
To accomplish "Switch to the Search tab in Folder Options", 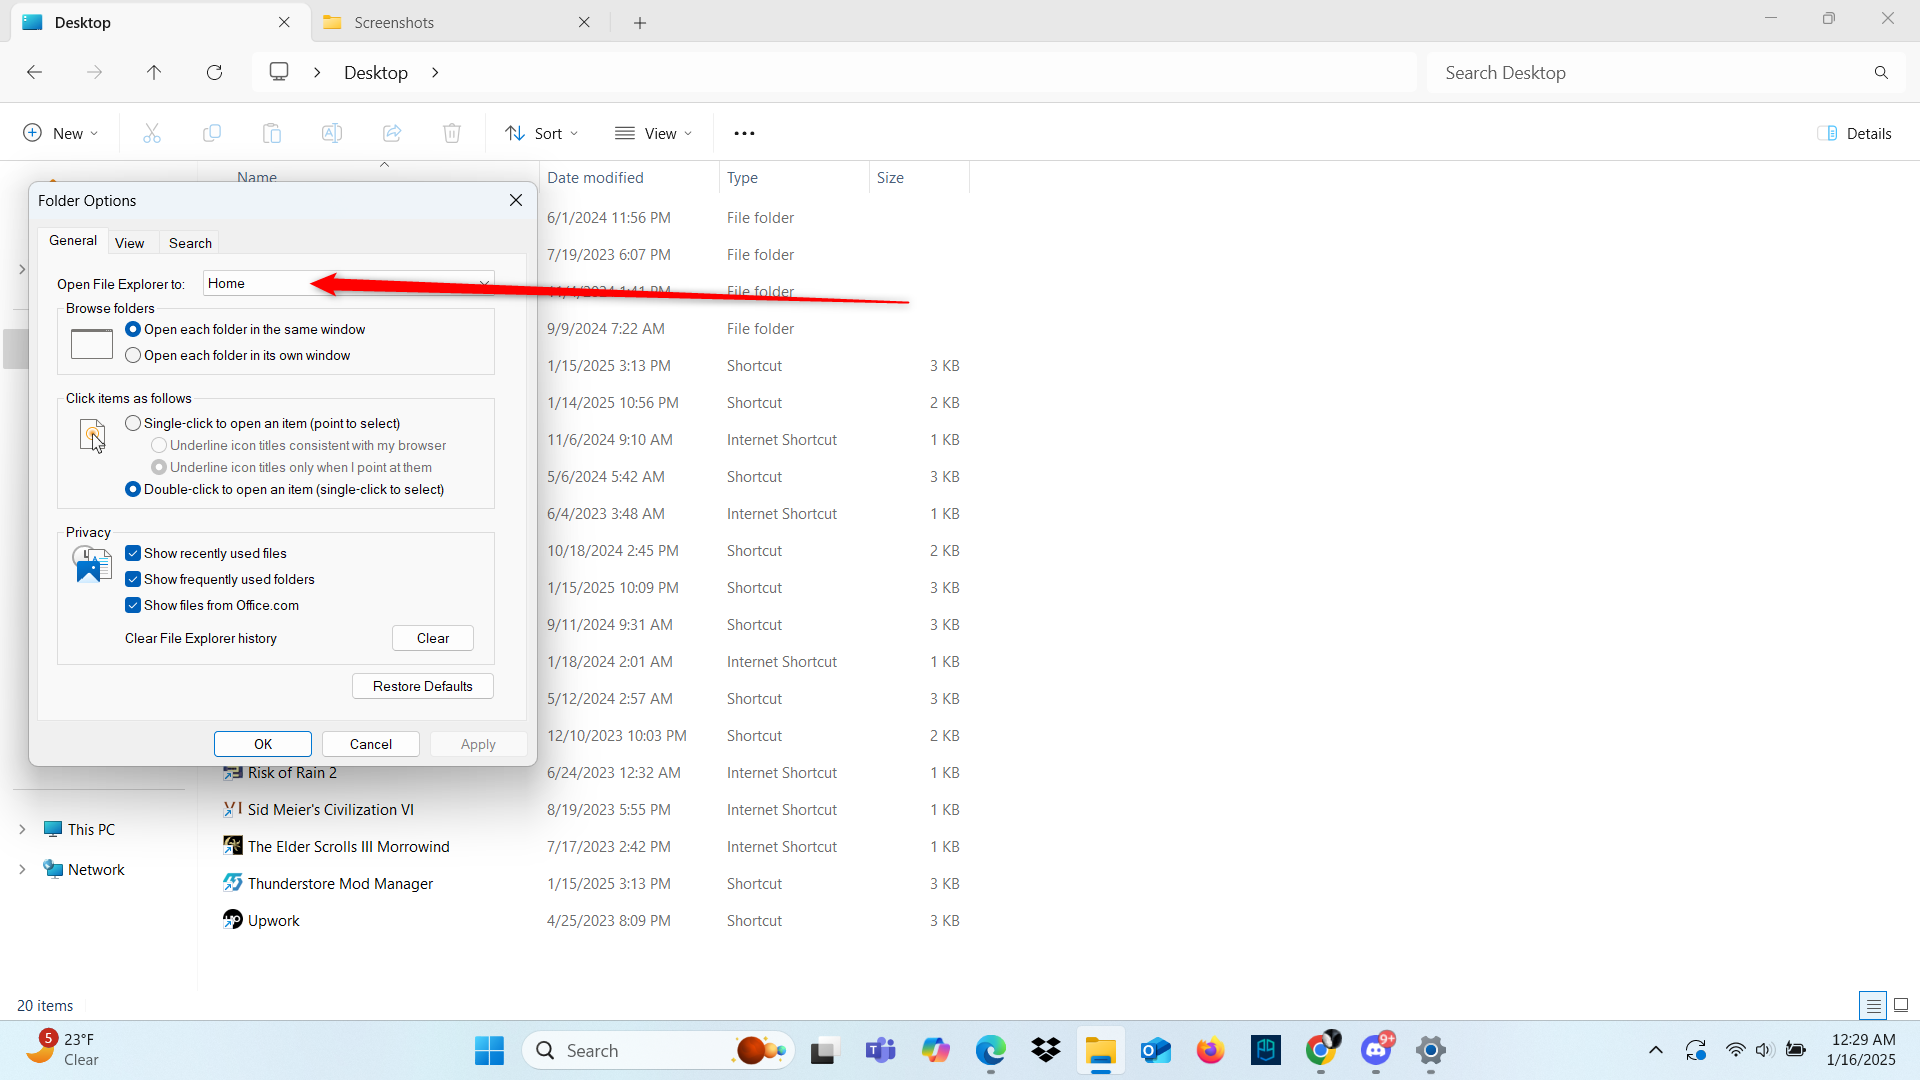I will 190,243.
